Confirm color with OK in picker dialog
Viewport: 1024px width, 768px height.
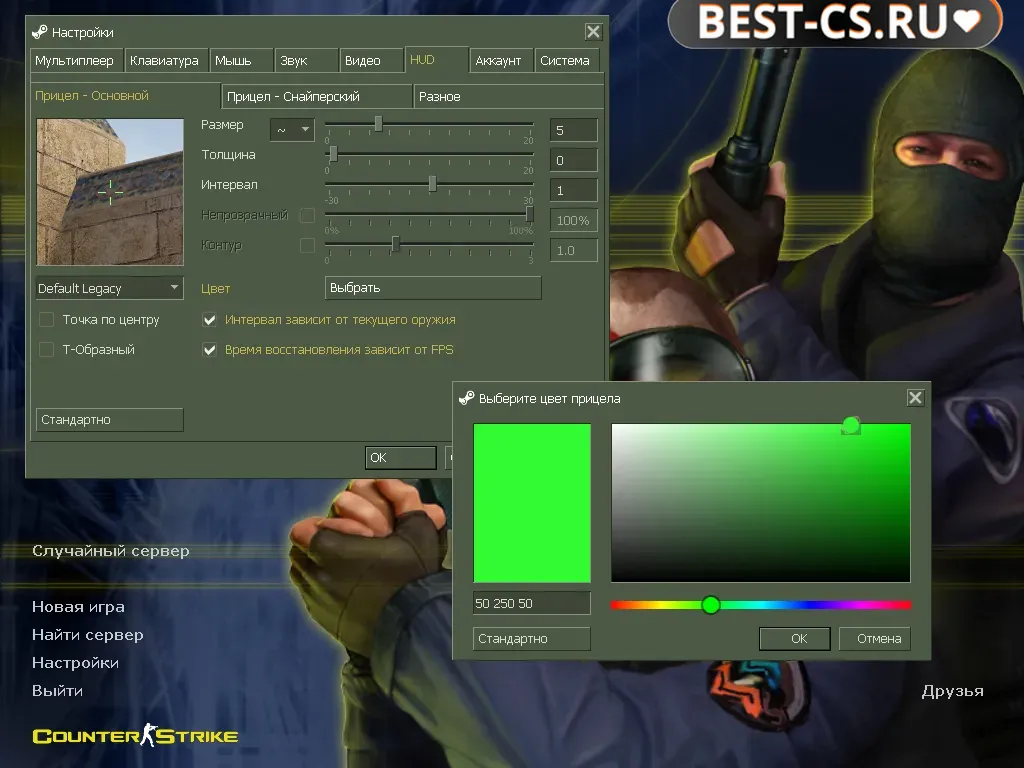point(795,638)
